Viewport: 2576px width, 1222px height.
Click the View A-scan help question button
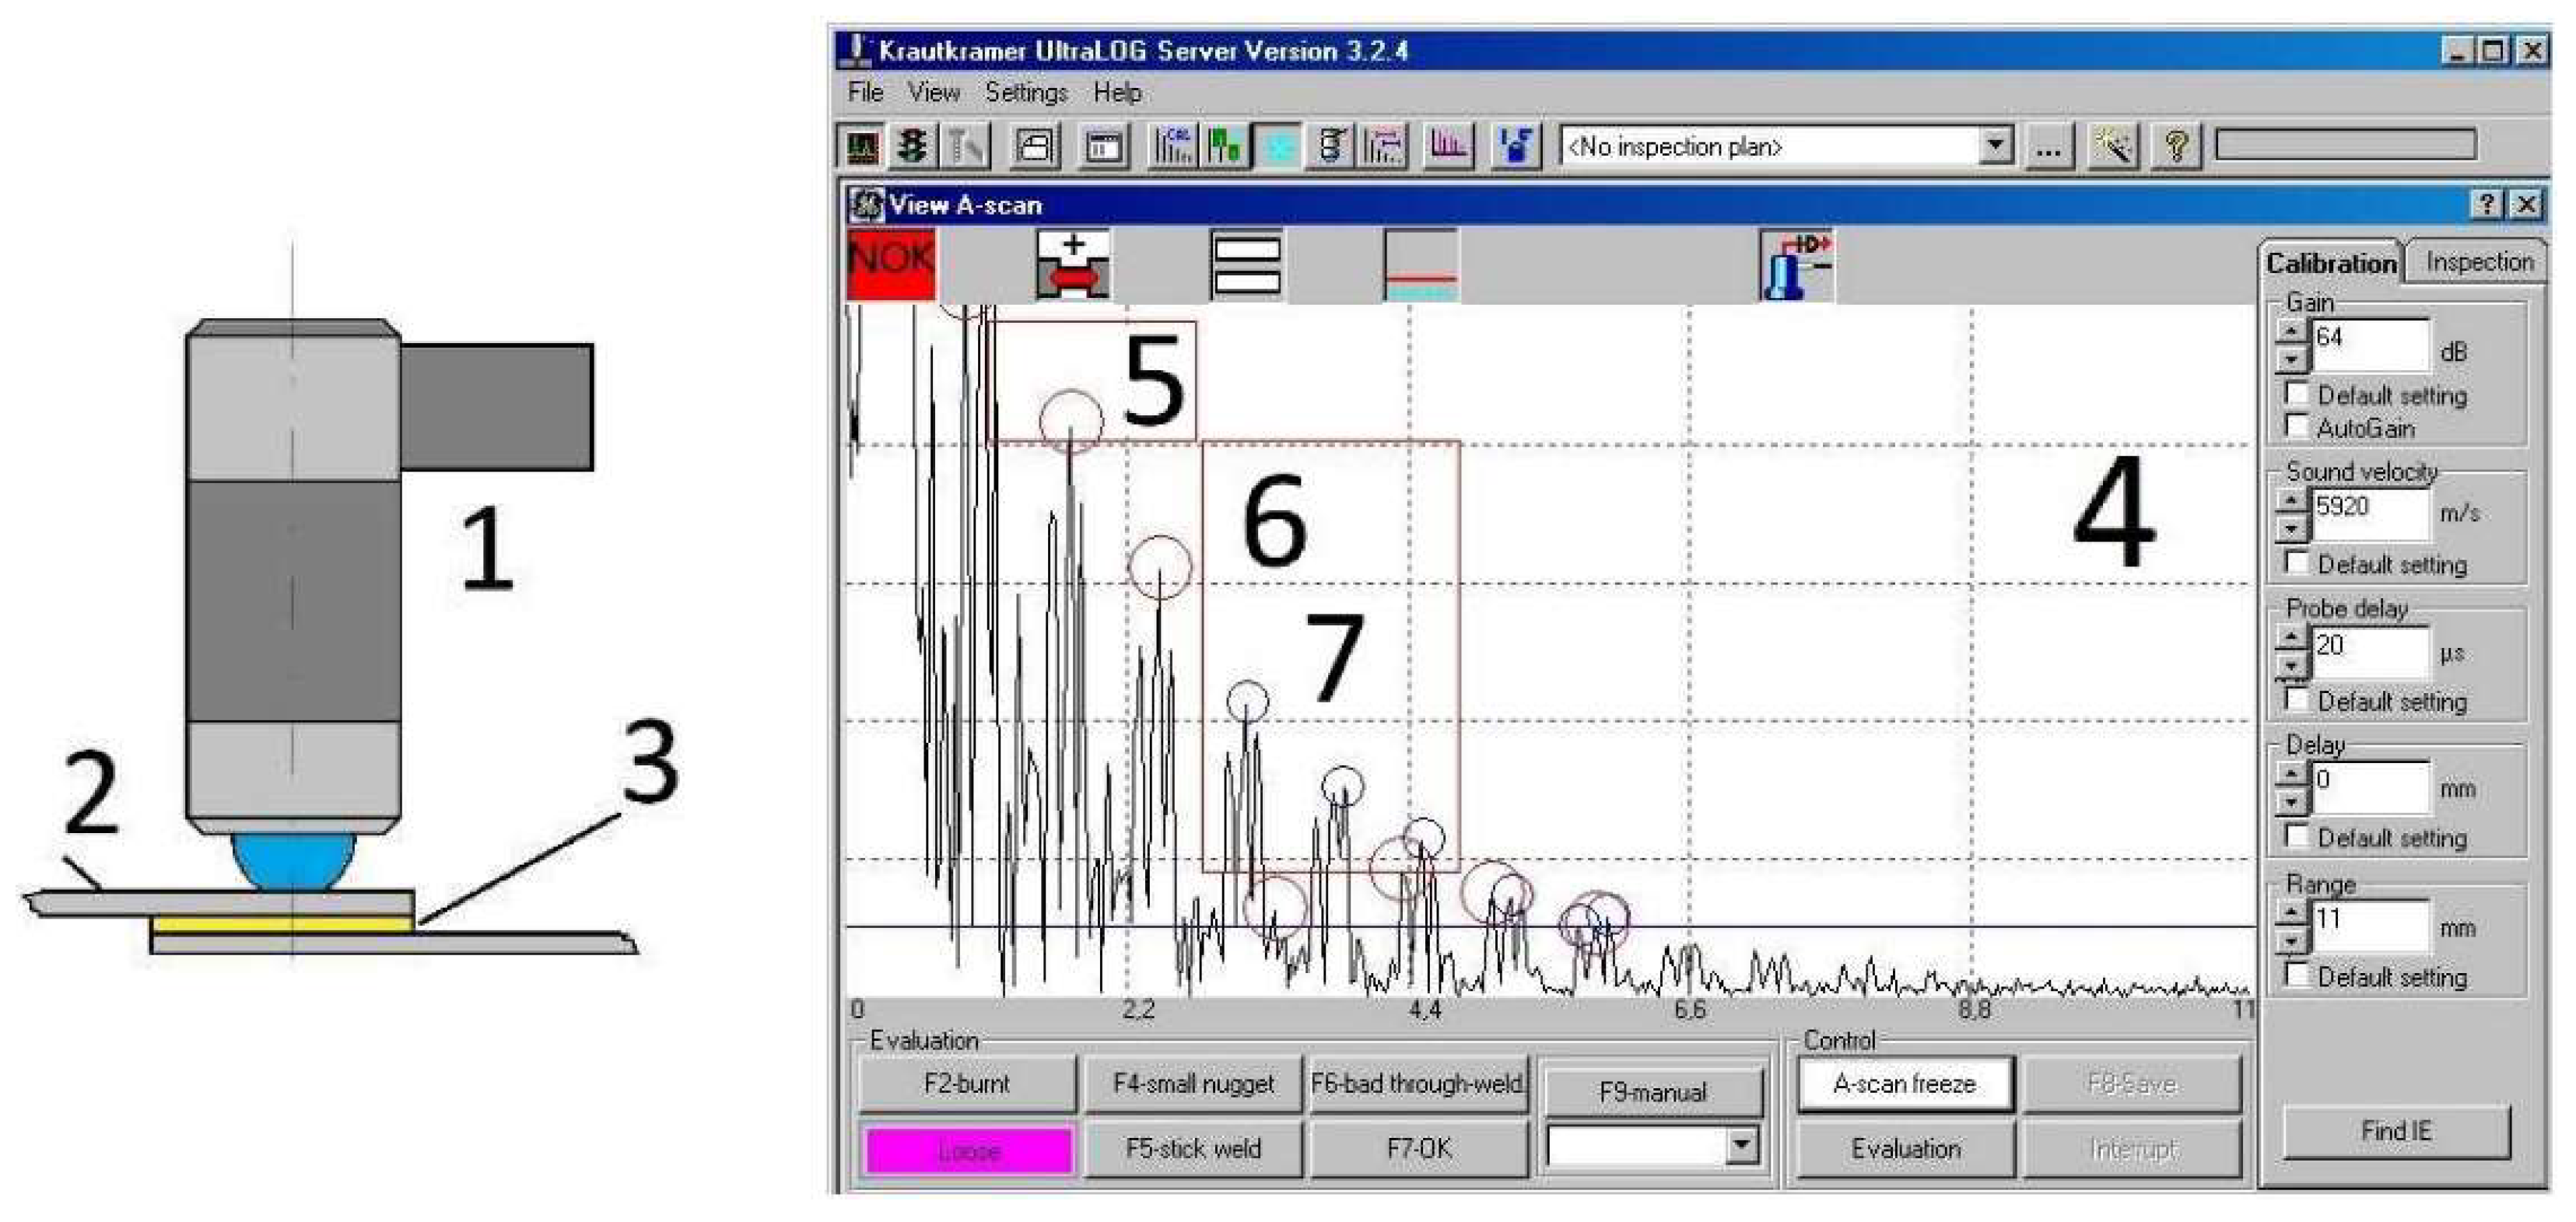(2487, 205)
